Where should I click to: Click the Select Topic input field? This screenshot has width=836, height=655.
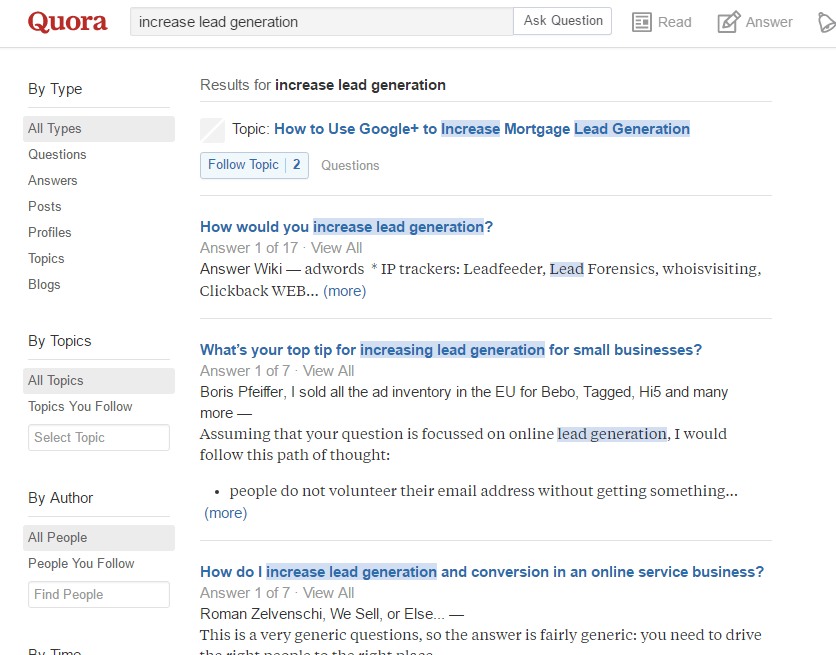point(99,438)
